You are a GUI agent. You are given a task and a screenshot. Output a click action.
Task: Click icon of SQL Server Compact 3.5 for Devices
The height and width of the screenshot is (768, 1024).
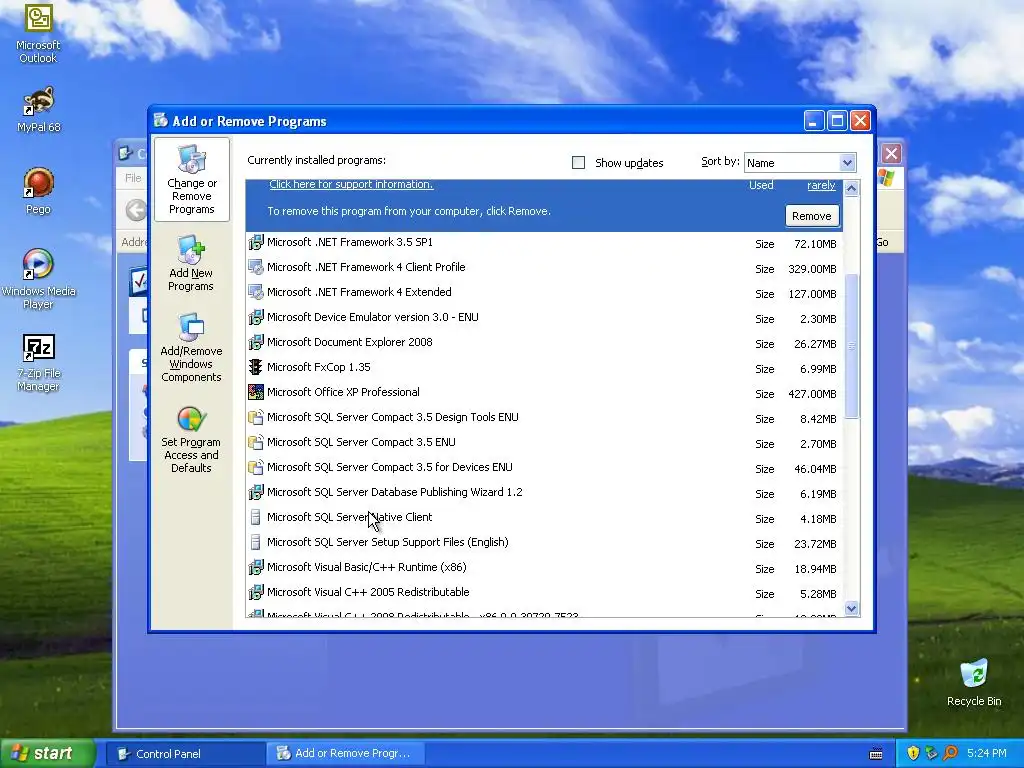[256, 467]
